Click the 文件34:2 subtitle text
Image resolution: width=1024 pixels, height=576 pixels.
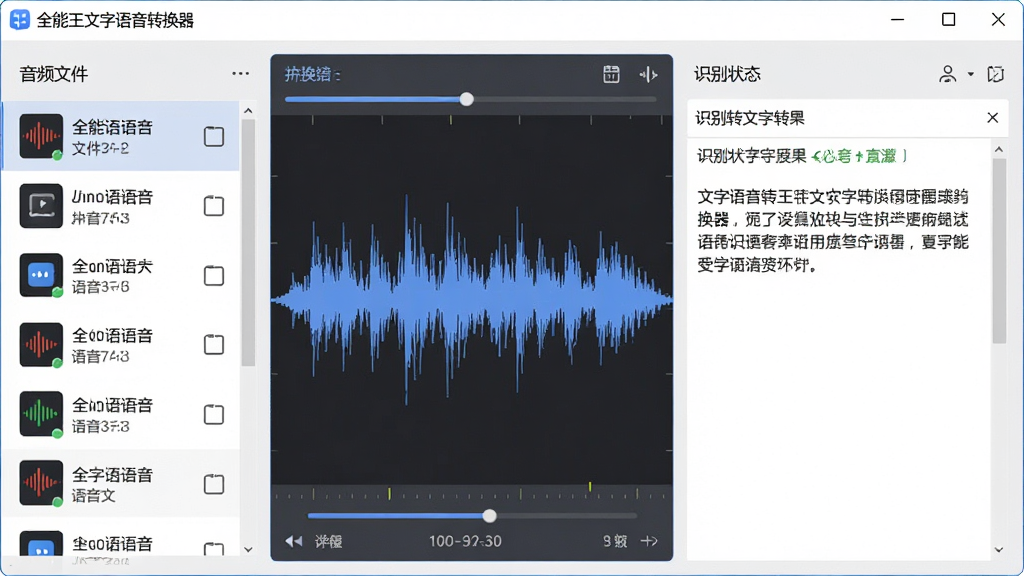[x=100, y=149]
